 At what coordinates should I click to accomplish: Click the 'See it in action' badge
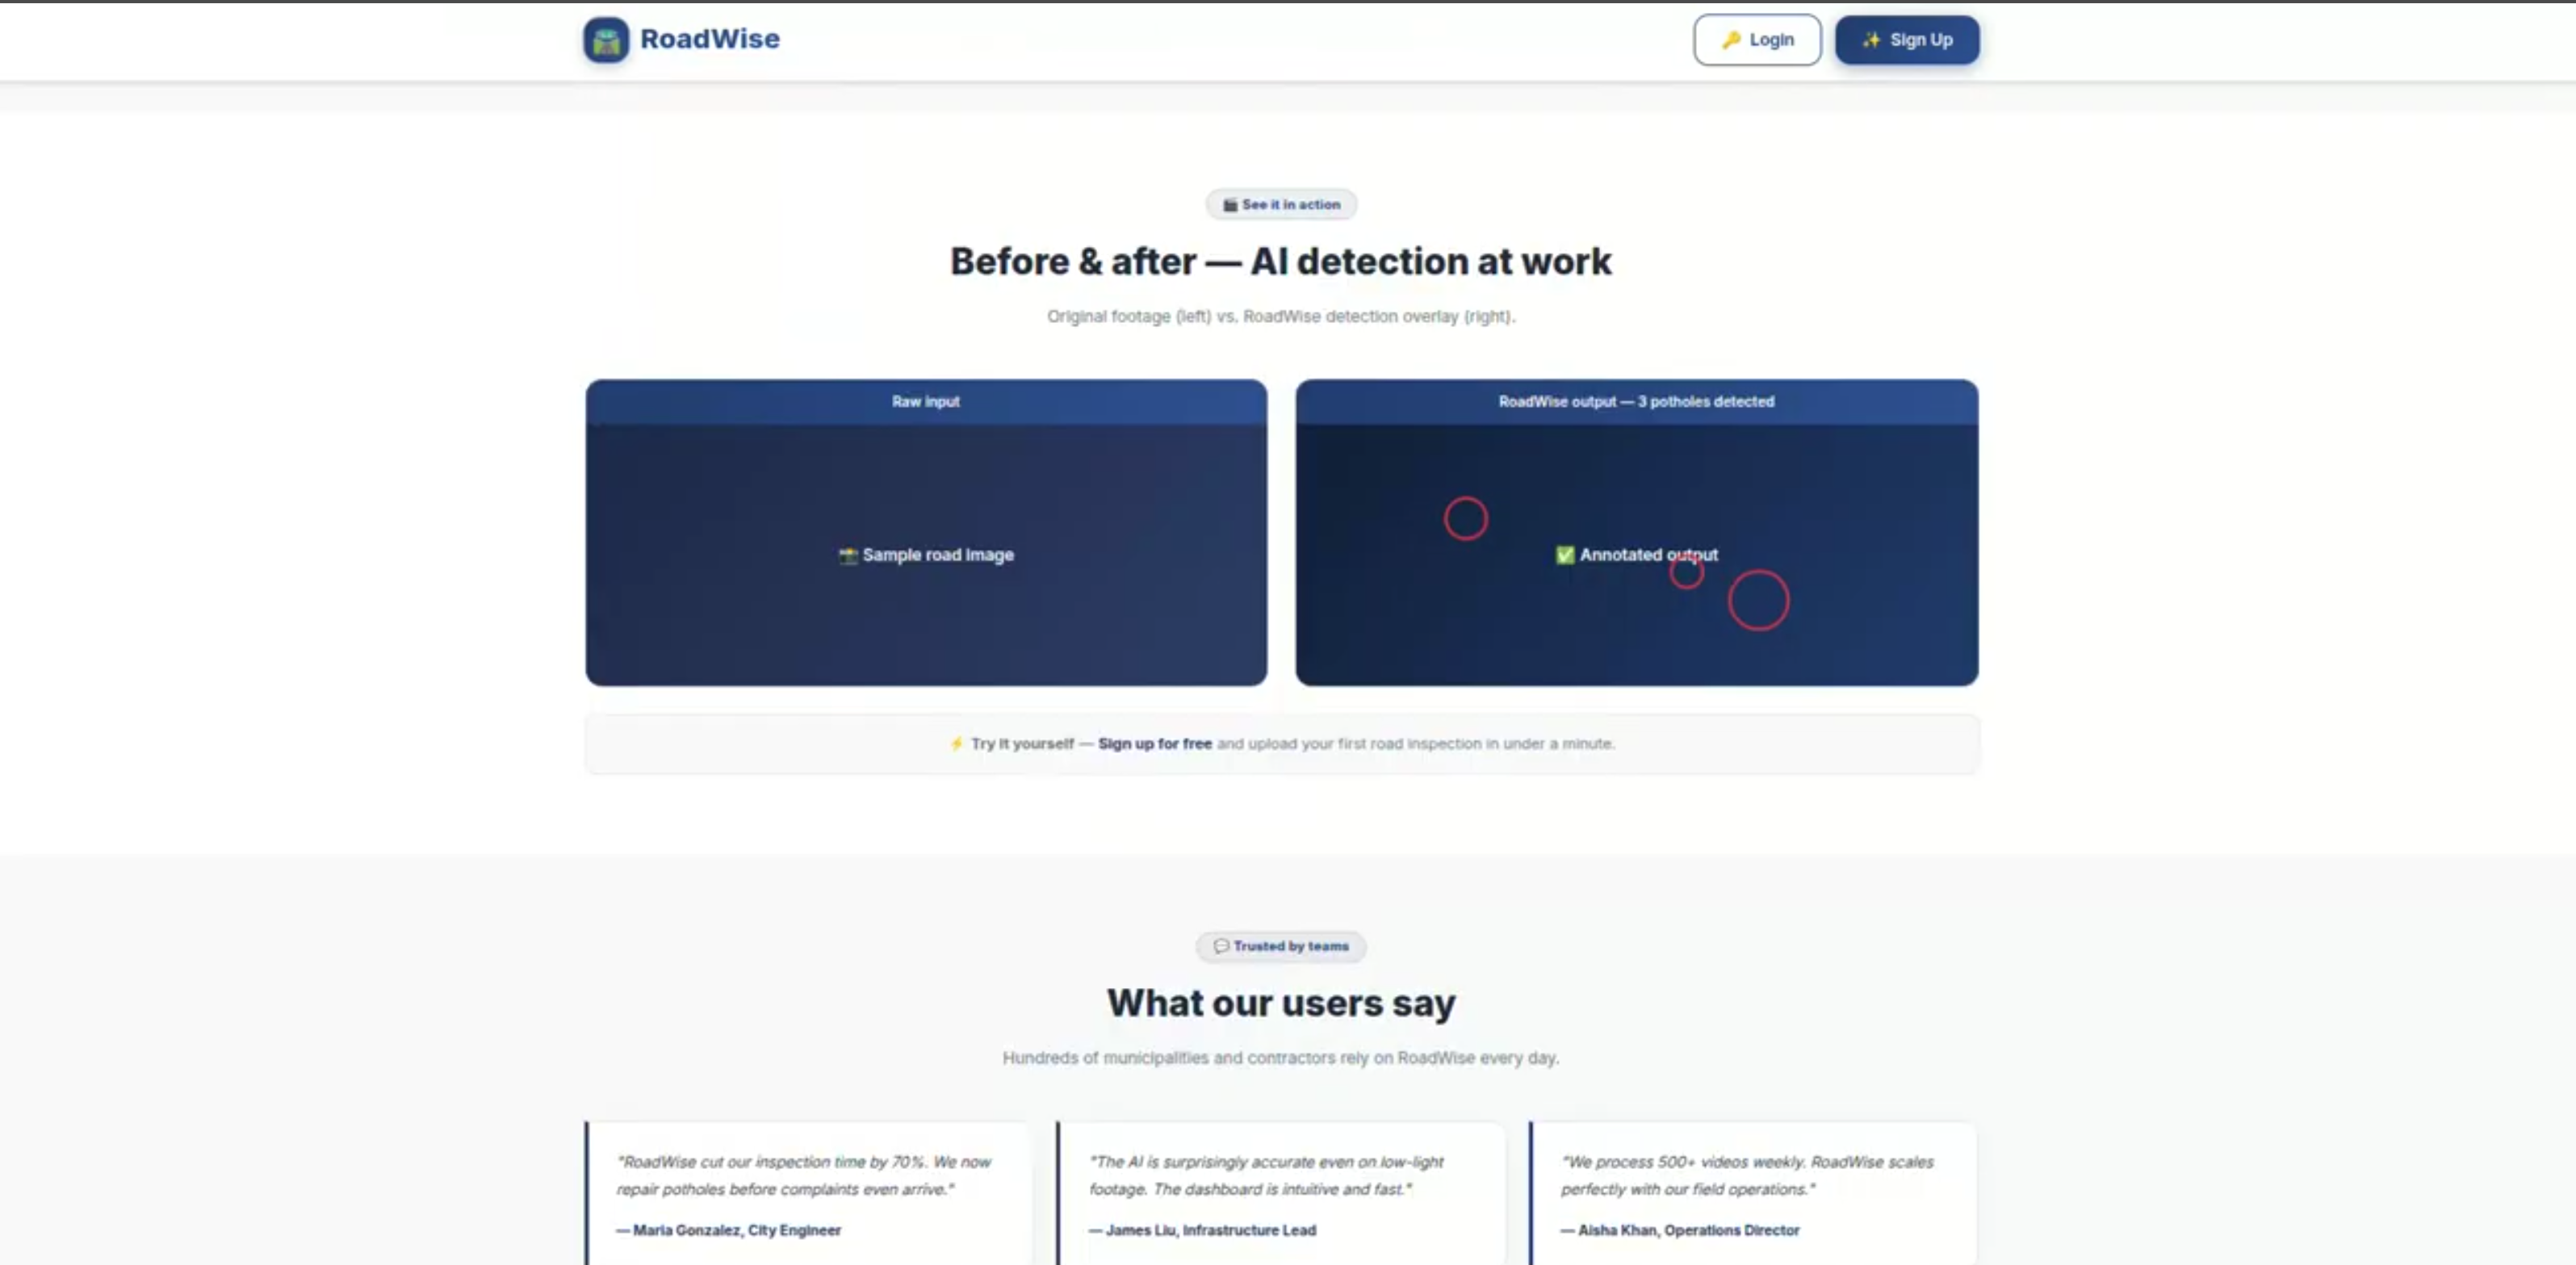[x=1281, y=204]
